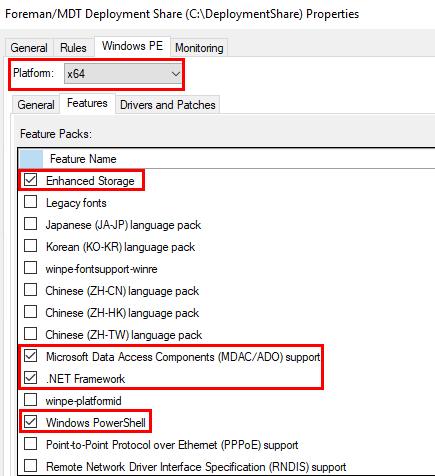Image resolution: width=435 pixels, height=476 pixels.
Task: Check Chinese (ZH-TW) language pack
Action: coord(30,334)
